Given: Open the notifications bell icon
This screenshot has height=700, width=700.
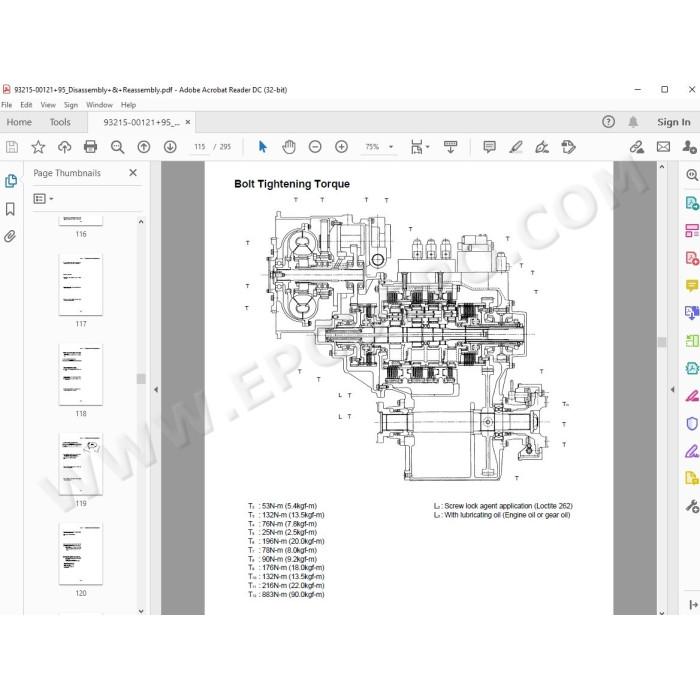Looking at the screenshot, I should (633, 122).
